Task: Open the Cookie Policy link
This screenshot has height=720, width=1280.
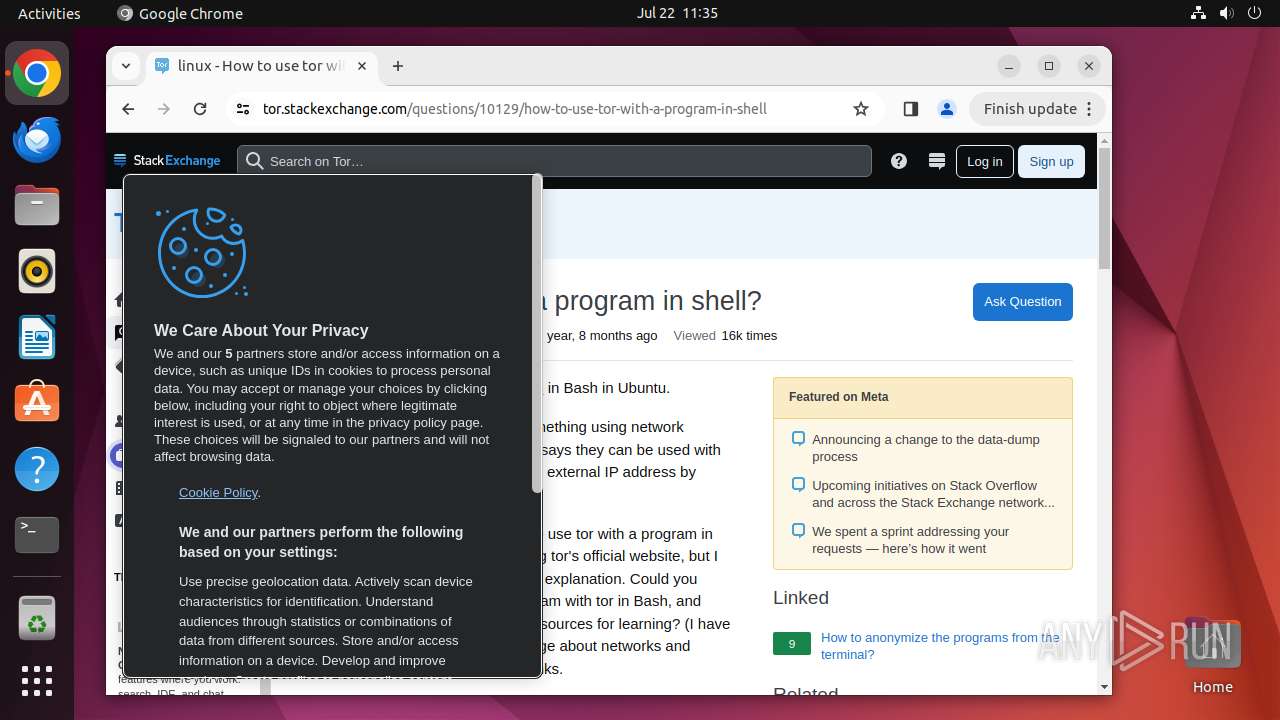Action: (218, 492)
